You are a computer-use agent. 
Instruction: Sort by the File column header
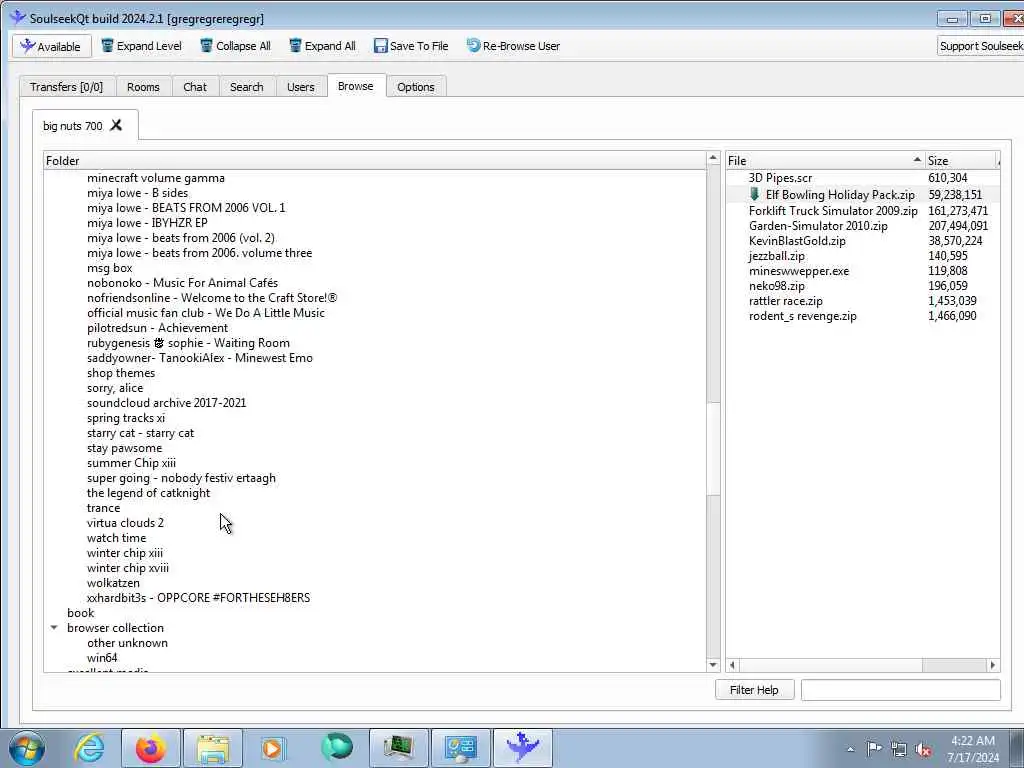[825, 161]
